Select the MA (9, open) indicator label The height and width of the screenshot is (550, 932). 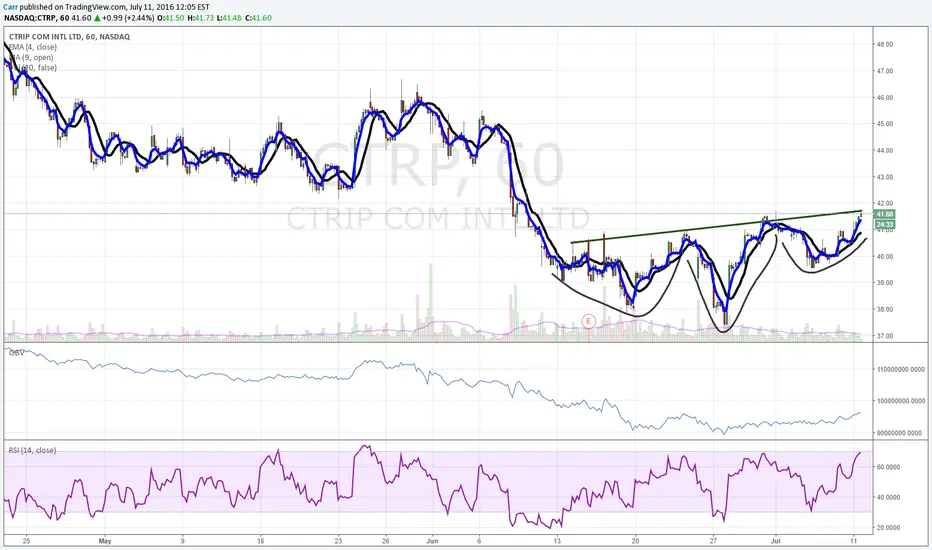pyautogui.click(x=31, y=57)
